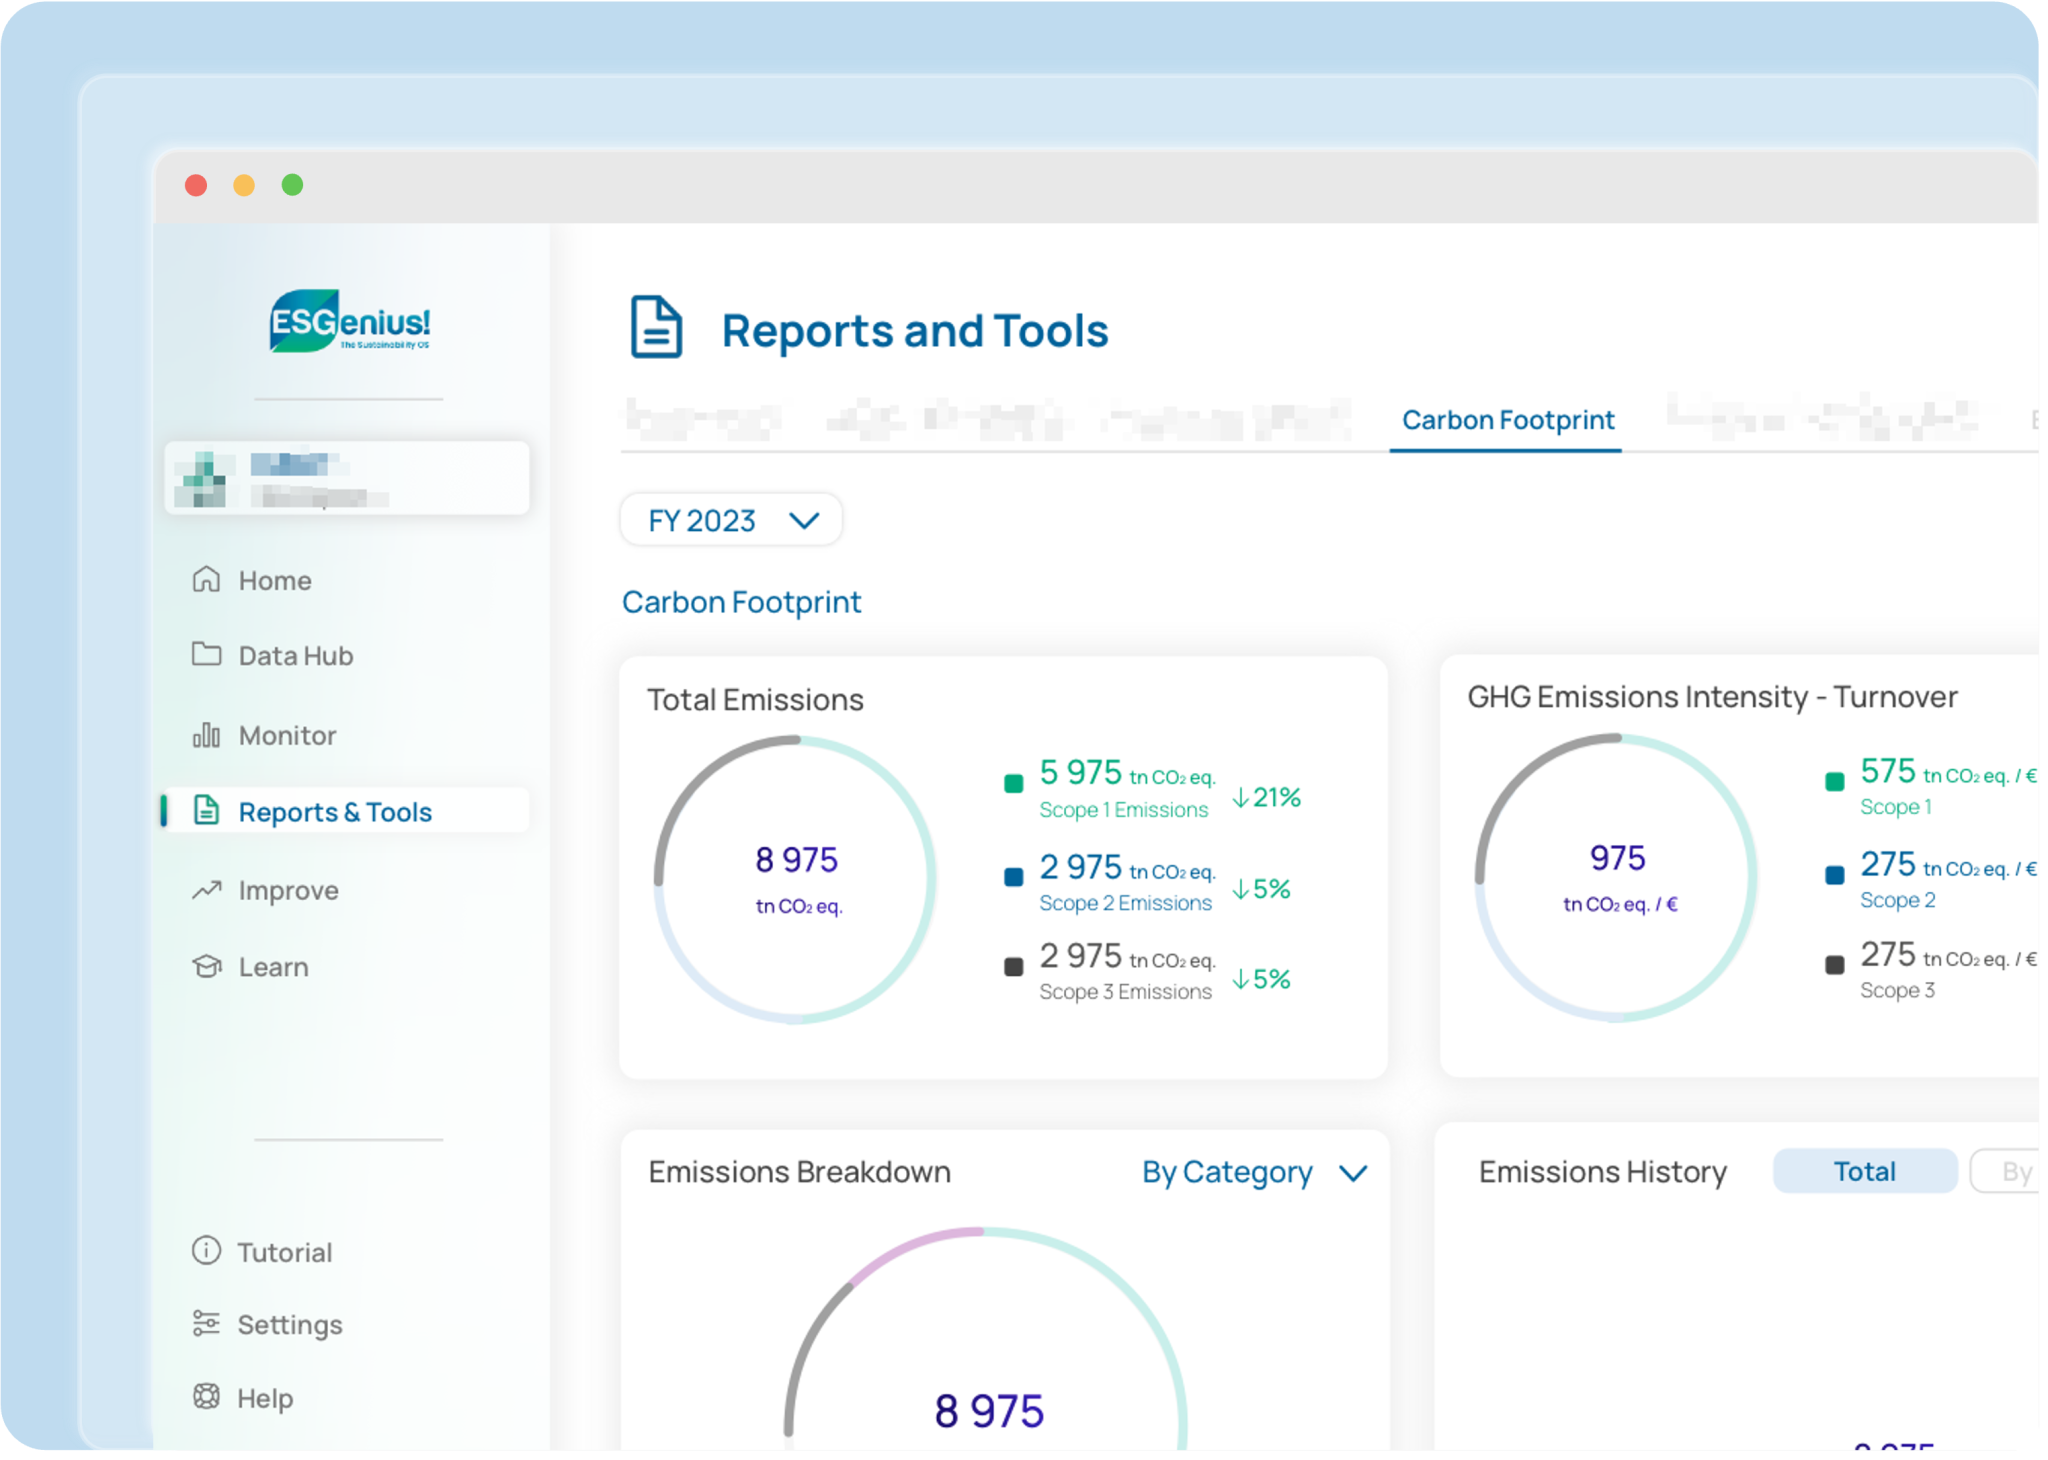The image size is (2048, 1460).
Task: Open Learn via the graduation cap icon
Action: [x=206, y=966]
